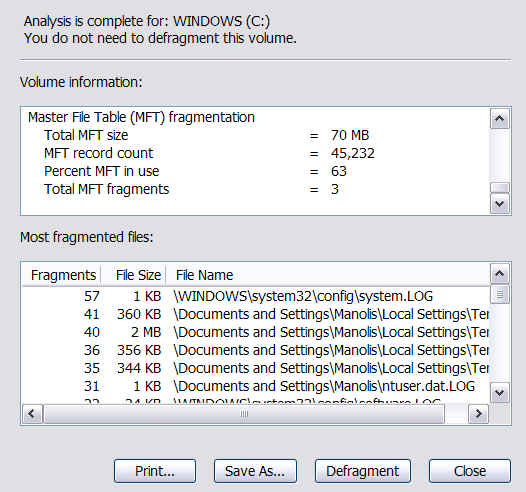Select the system.LOG file row
526x492 pixels.
click(x=256, y=296)
